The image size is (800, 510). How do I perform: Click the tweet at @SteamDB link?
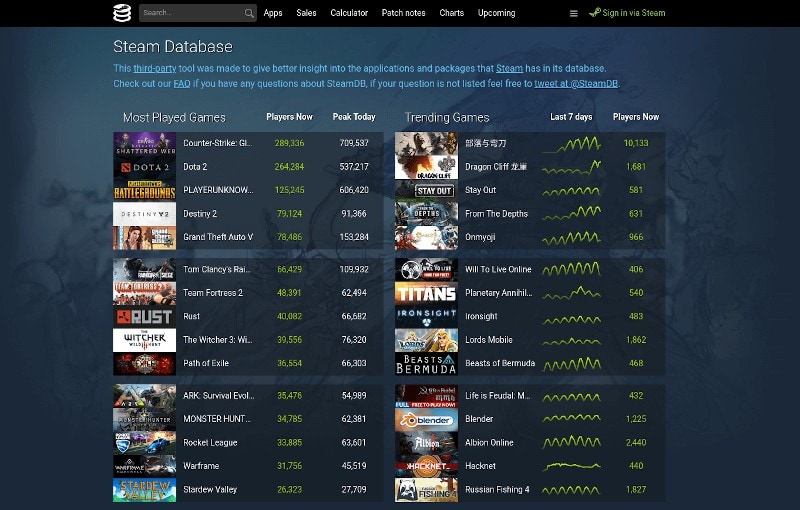pyautogui.click(x=576, y=84)
